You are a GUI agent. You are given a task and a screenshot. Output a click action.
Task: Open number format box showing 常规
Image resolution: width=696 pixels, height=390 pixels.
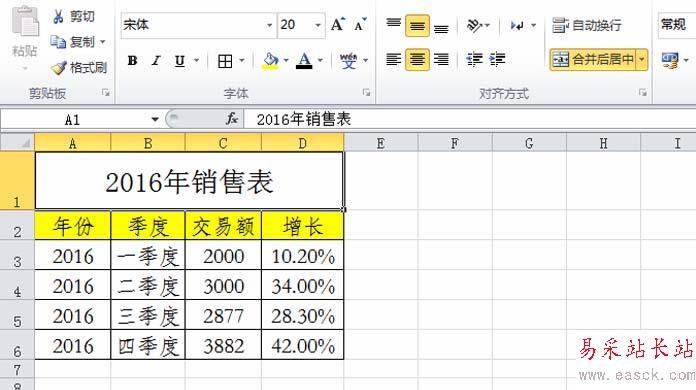pyautogui.click(x=676, y=25)
